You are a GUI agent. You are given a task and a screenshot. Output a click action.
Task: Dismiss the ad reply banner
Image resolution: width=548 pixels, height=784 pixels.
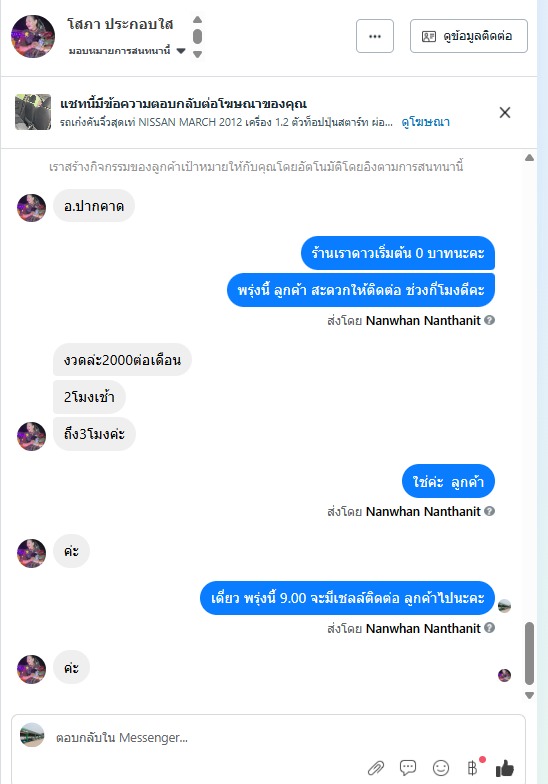click(x=505, y=112)
